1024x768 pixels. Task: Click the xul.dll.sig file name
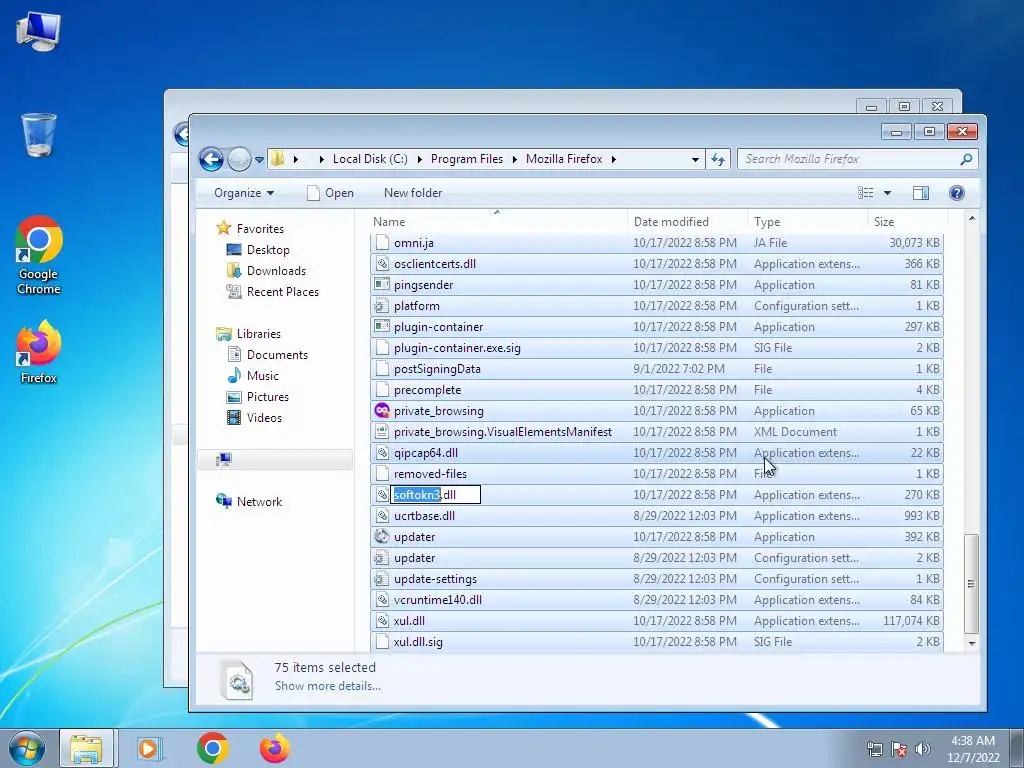click(x=418, y=642)
